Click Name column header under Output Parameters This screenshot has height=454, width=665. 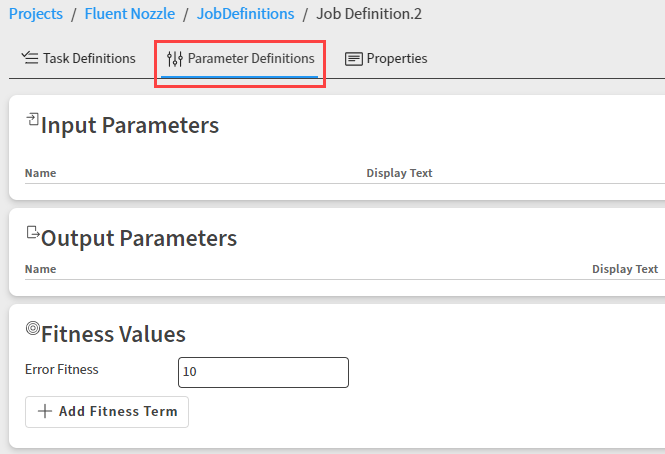point(40,269)
